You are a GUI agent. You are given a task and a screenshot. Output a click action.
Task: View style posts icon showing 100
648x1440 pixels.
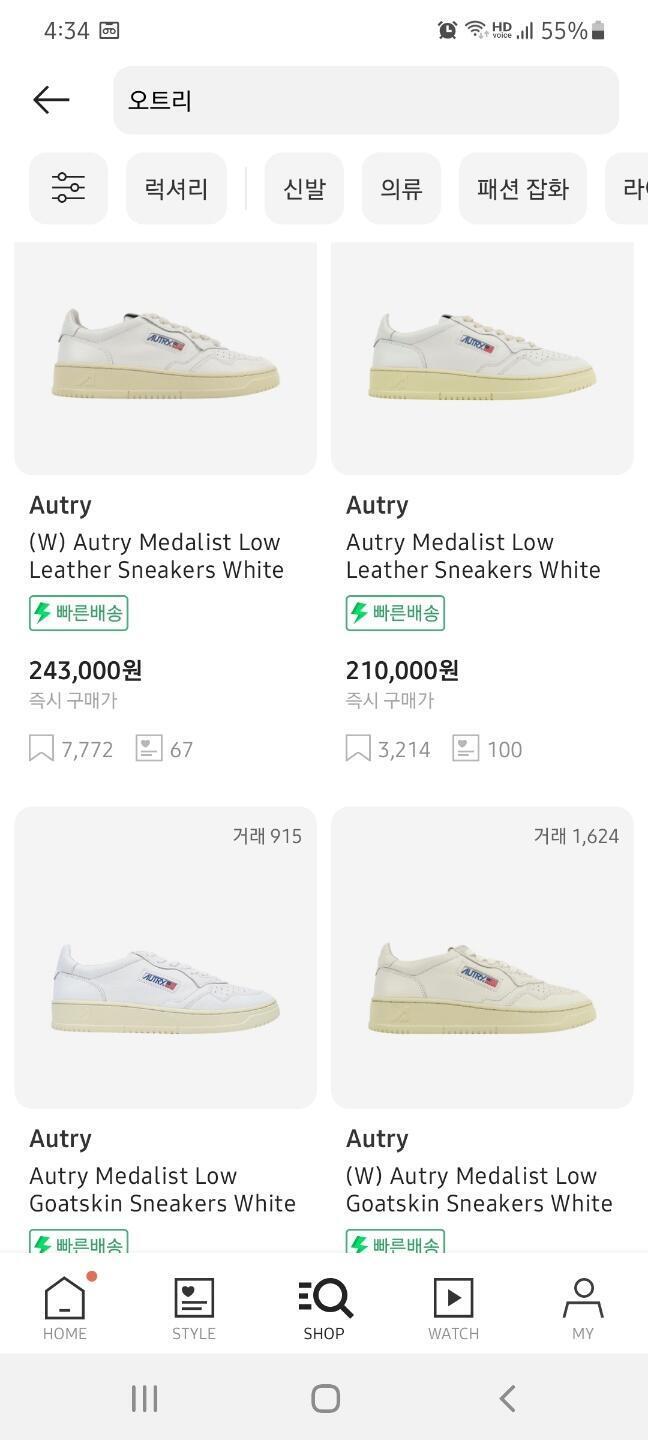[x=466, y=749]
